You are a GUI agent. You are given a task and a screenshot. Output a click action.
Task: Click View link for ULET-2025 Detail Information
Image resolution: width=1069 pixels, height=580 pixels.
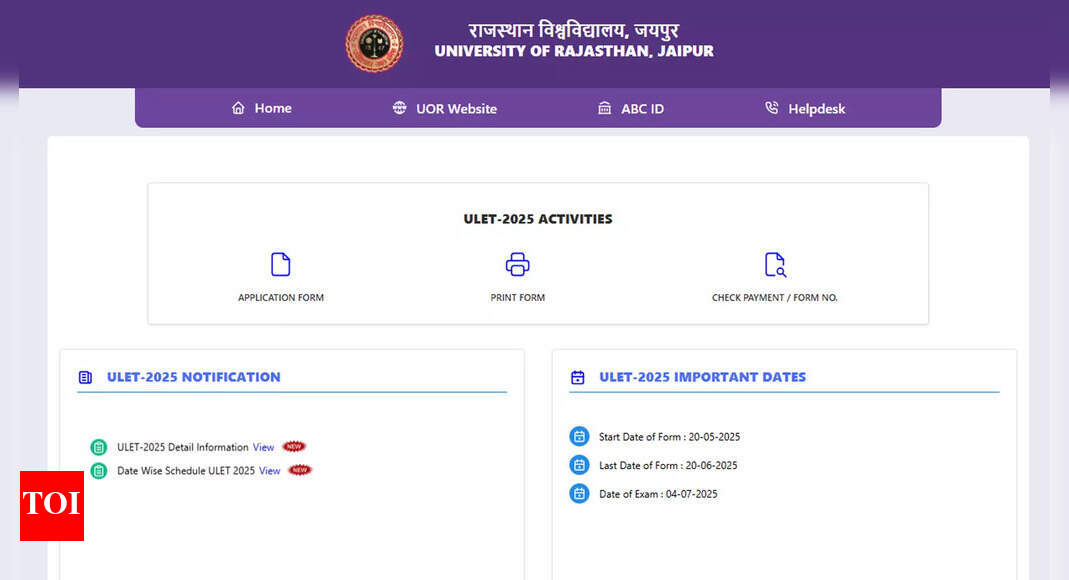(x=263, y=447)
